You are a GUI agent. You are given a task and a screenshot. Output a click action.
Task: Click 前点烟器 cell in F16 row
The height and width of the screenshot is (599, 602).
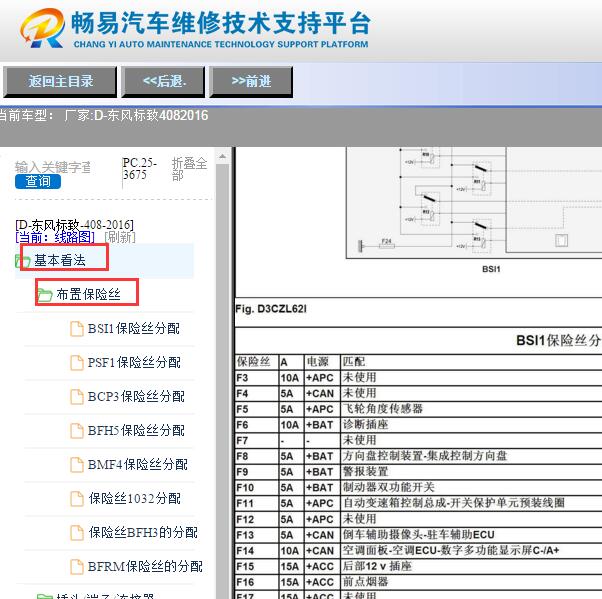pos(366,582)
